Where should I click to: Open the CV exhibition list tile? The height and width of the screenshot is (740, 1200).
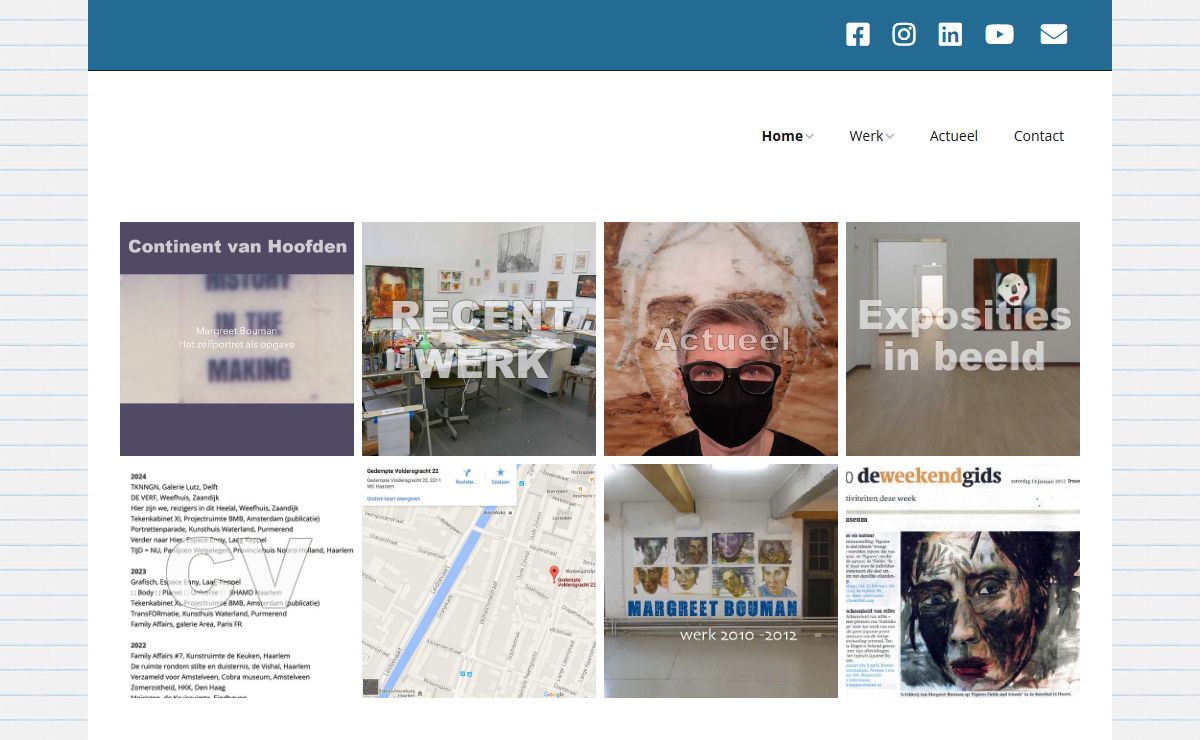click(x=237, y=581)
